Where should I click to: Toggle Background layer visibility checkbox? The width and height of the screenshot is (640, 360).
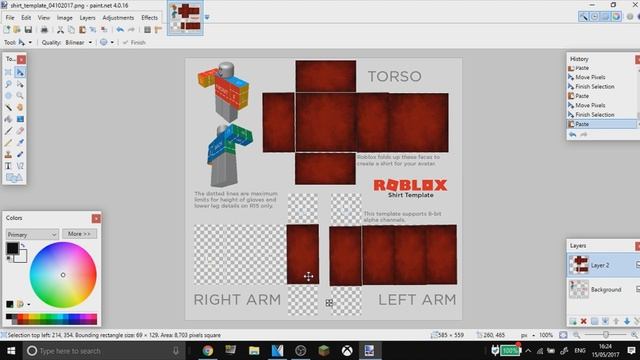[x=638, y=289]
